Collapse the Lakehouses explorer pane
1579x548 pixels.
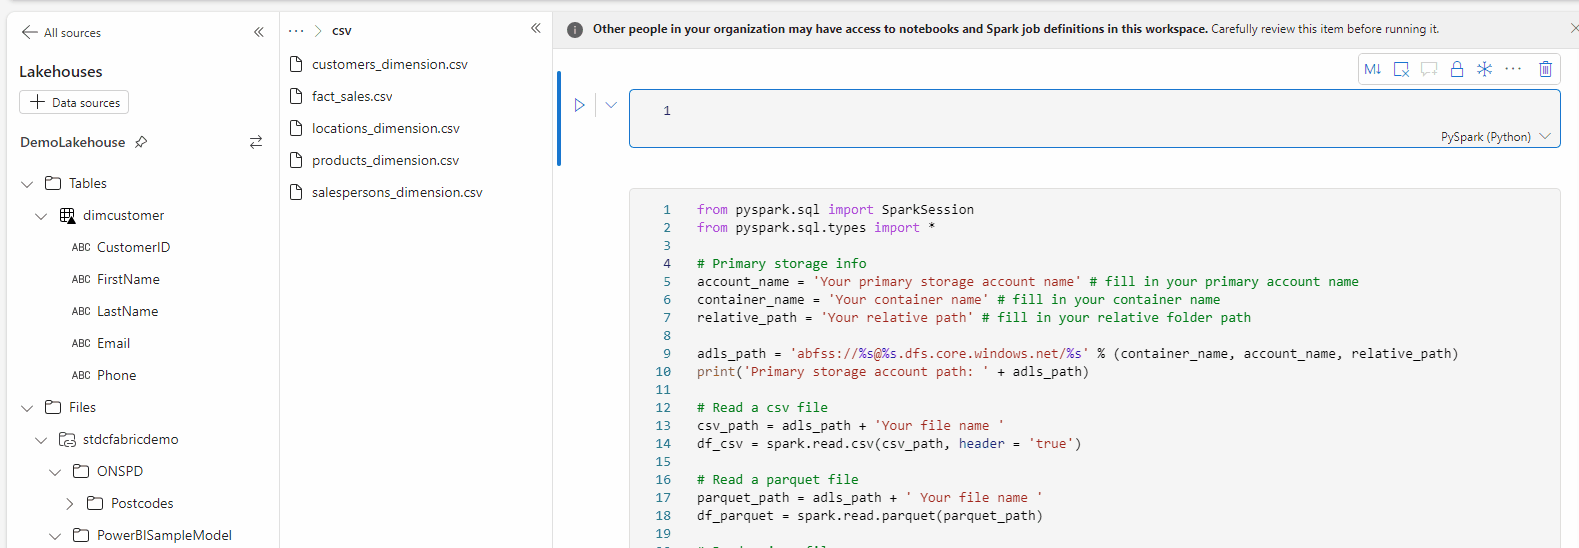point(259,32)
